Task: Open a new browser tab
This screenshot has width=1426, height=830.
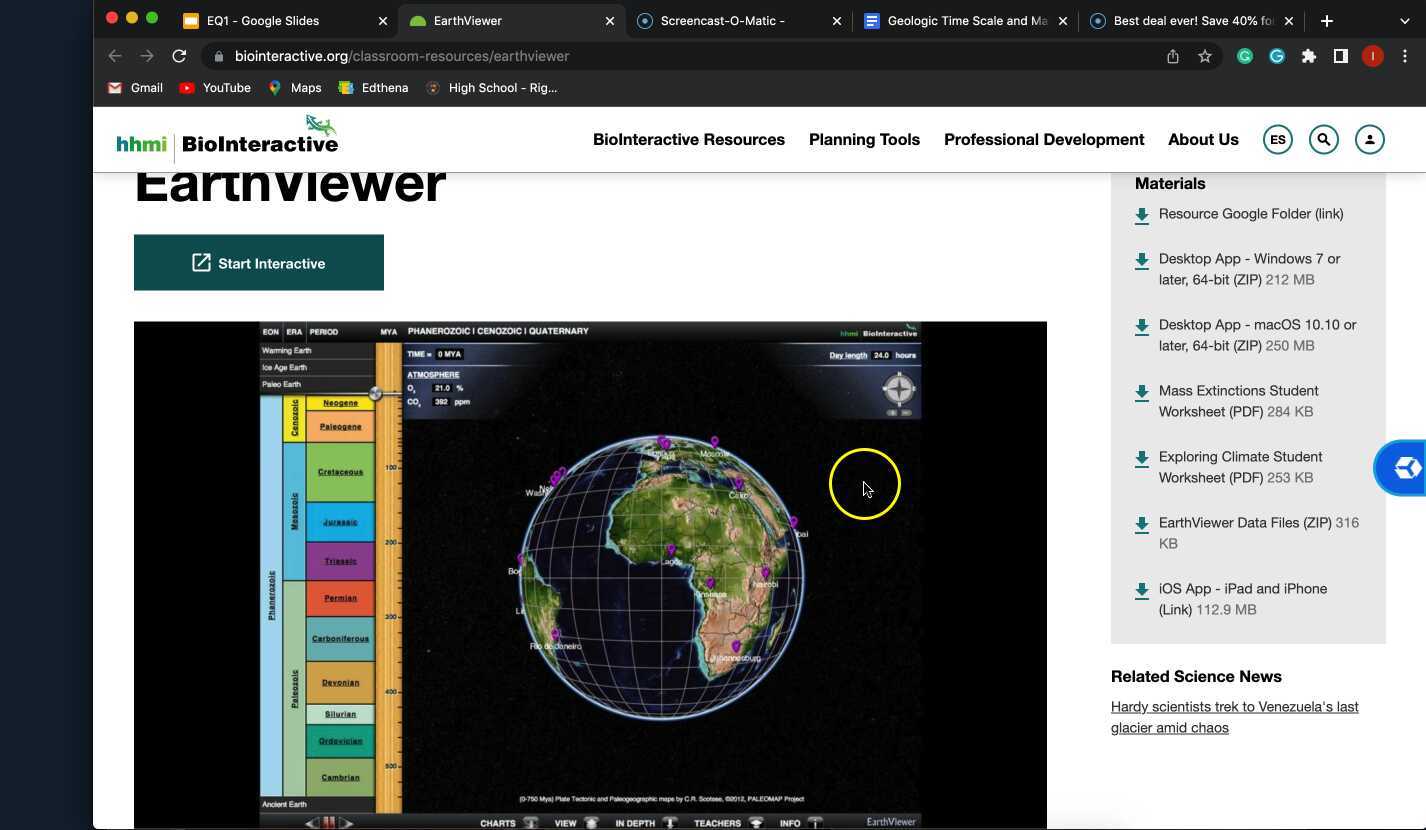Action: (x=1327, y=20)
